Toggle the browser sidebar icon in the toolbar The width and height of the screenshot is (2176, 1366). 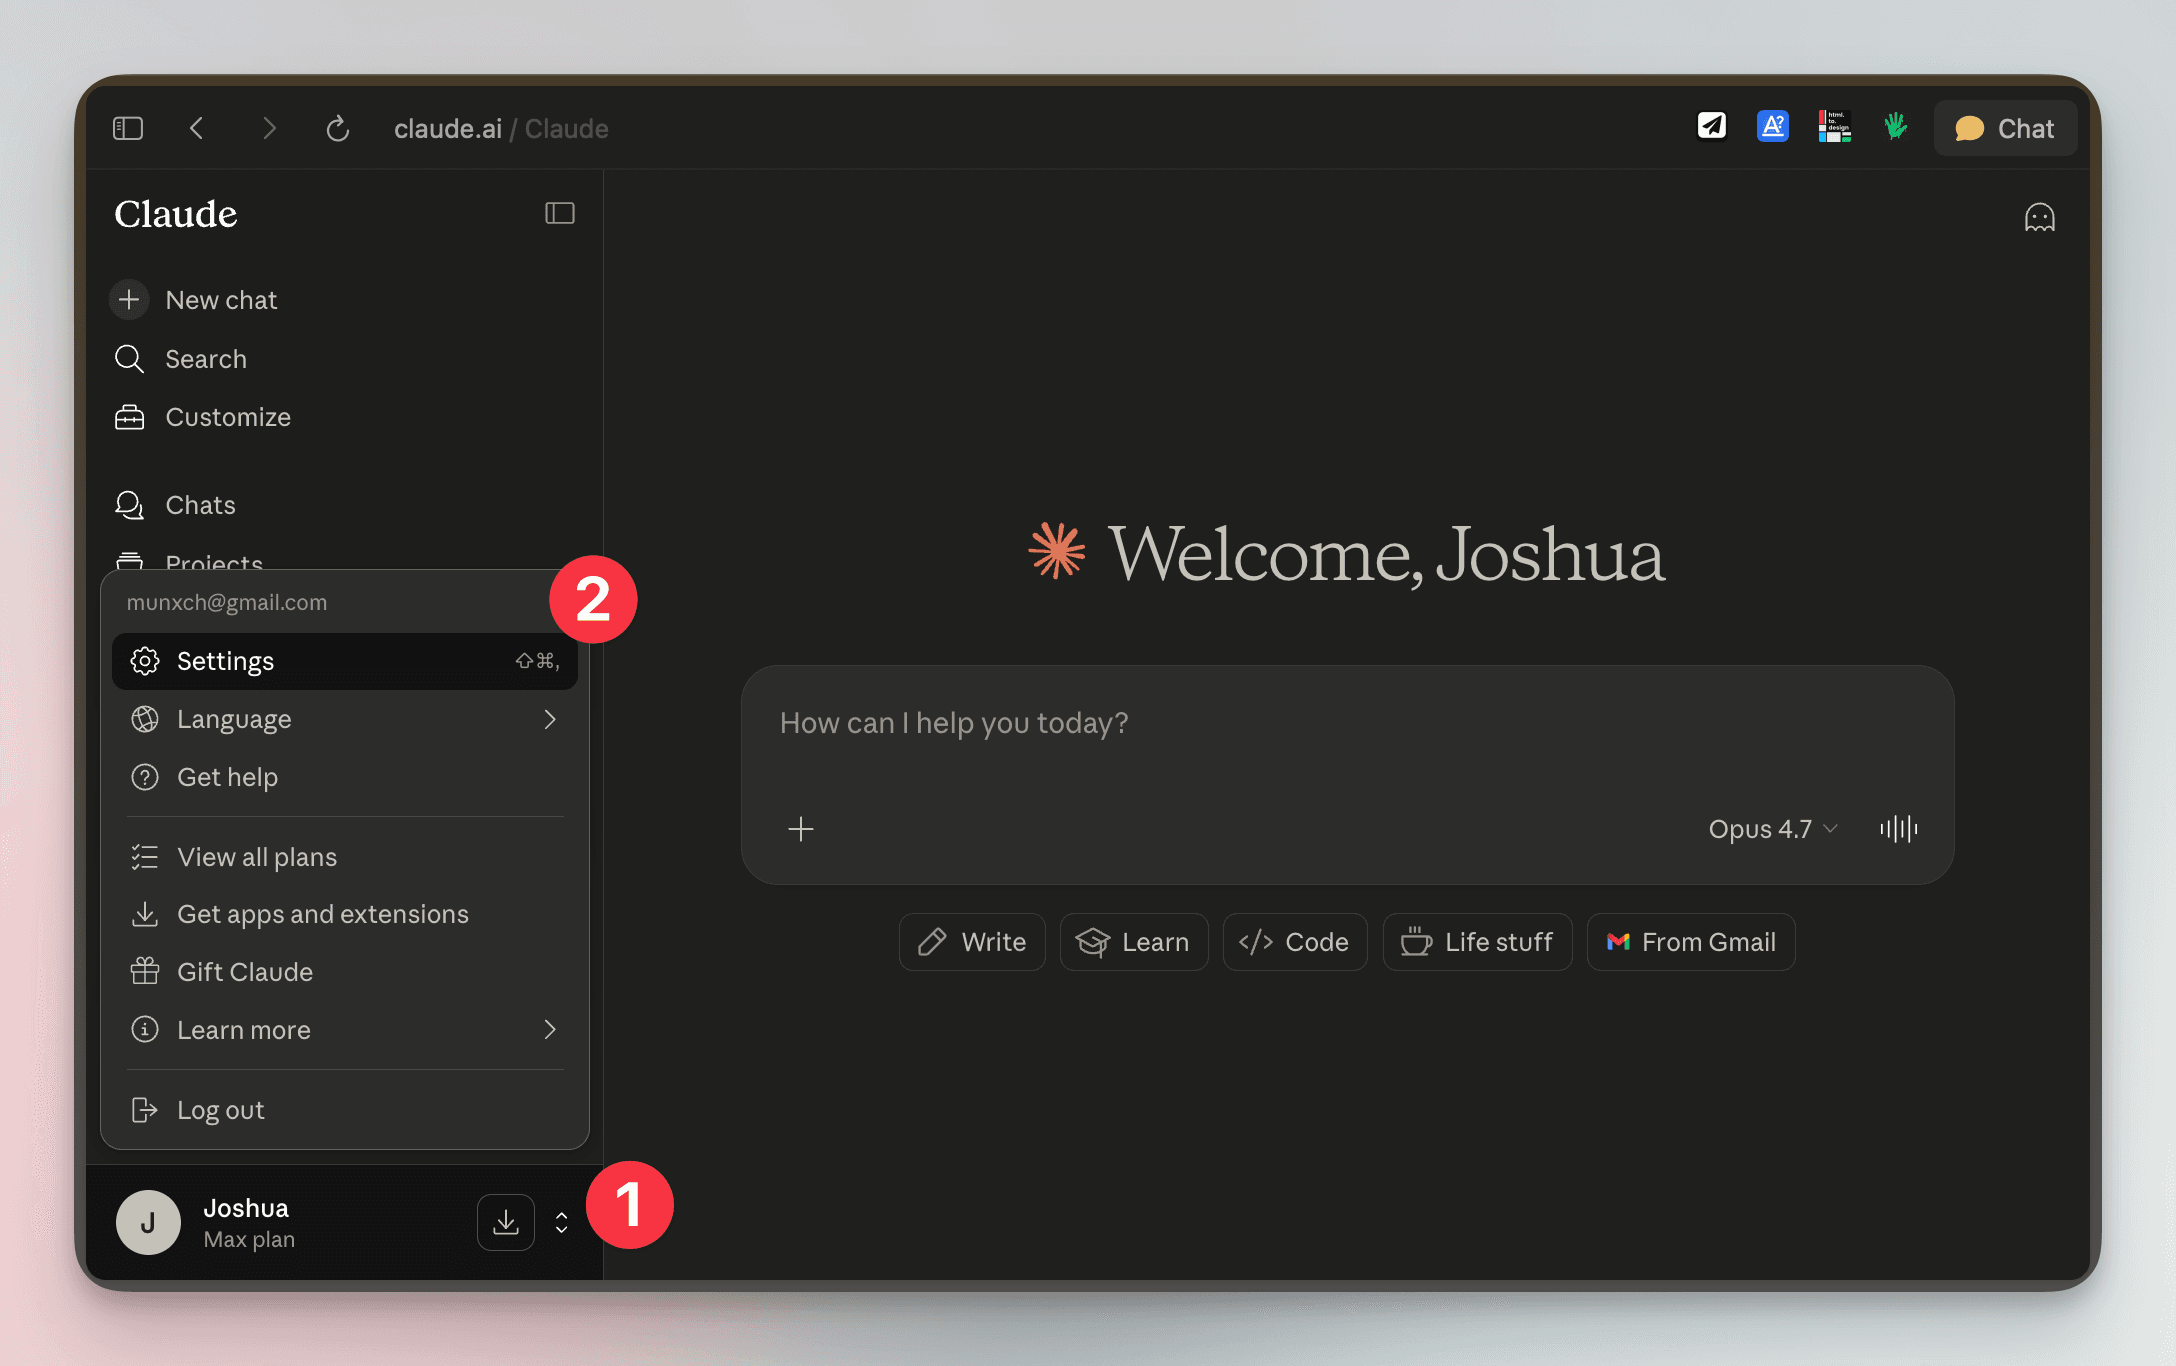pyautogui.click(x=128, y=128)
